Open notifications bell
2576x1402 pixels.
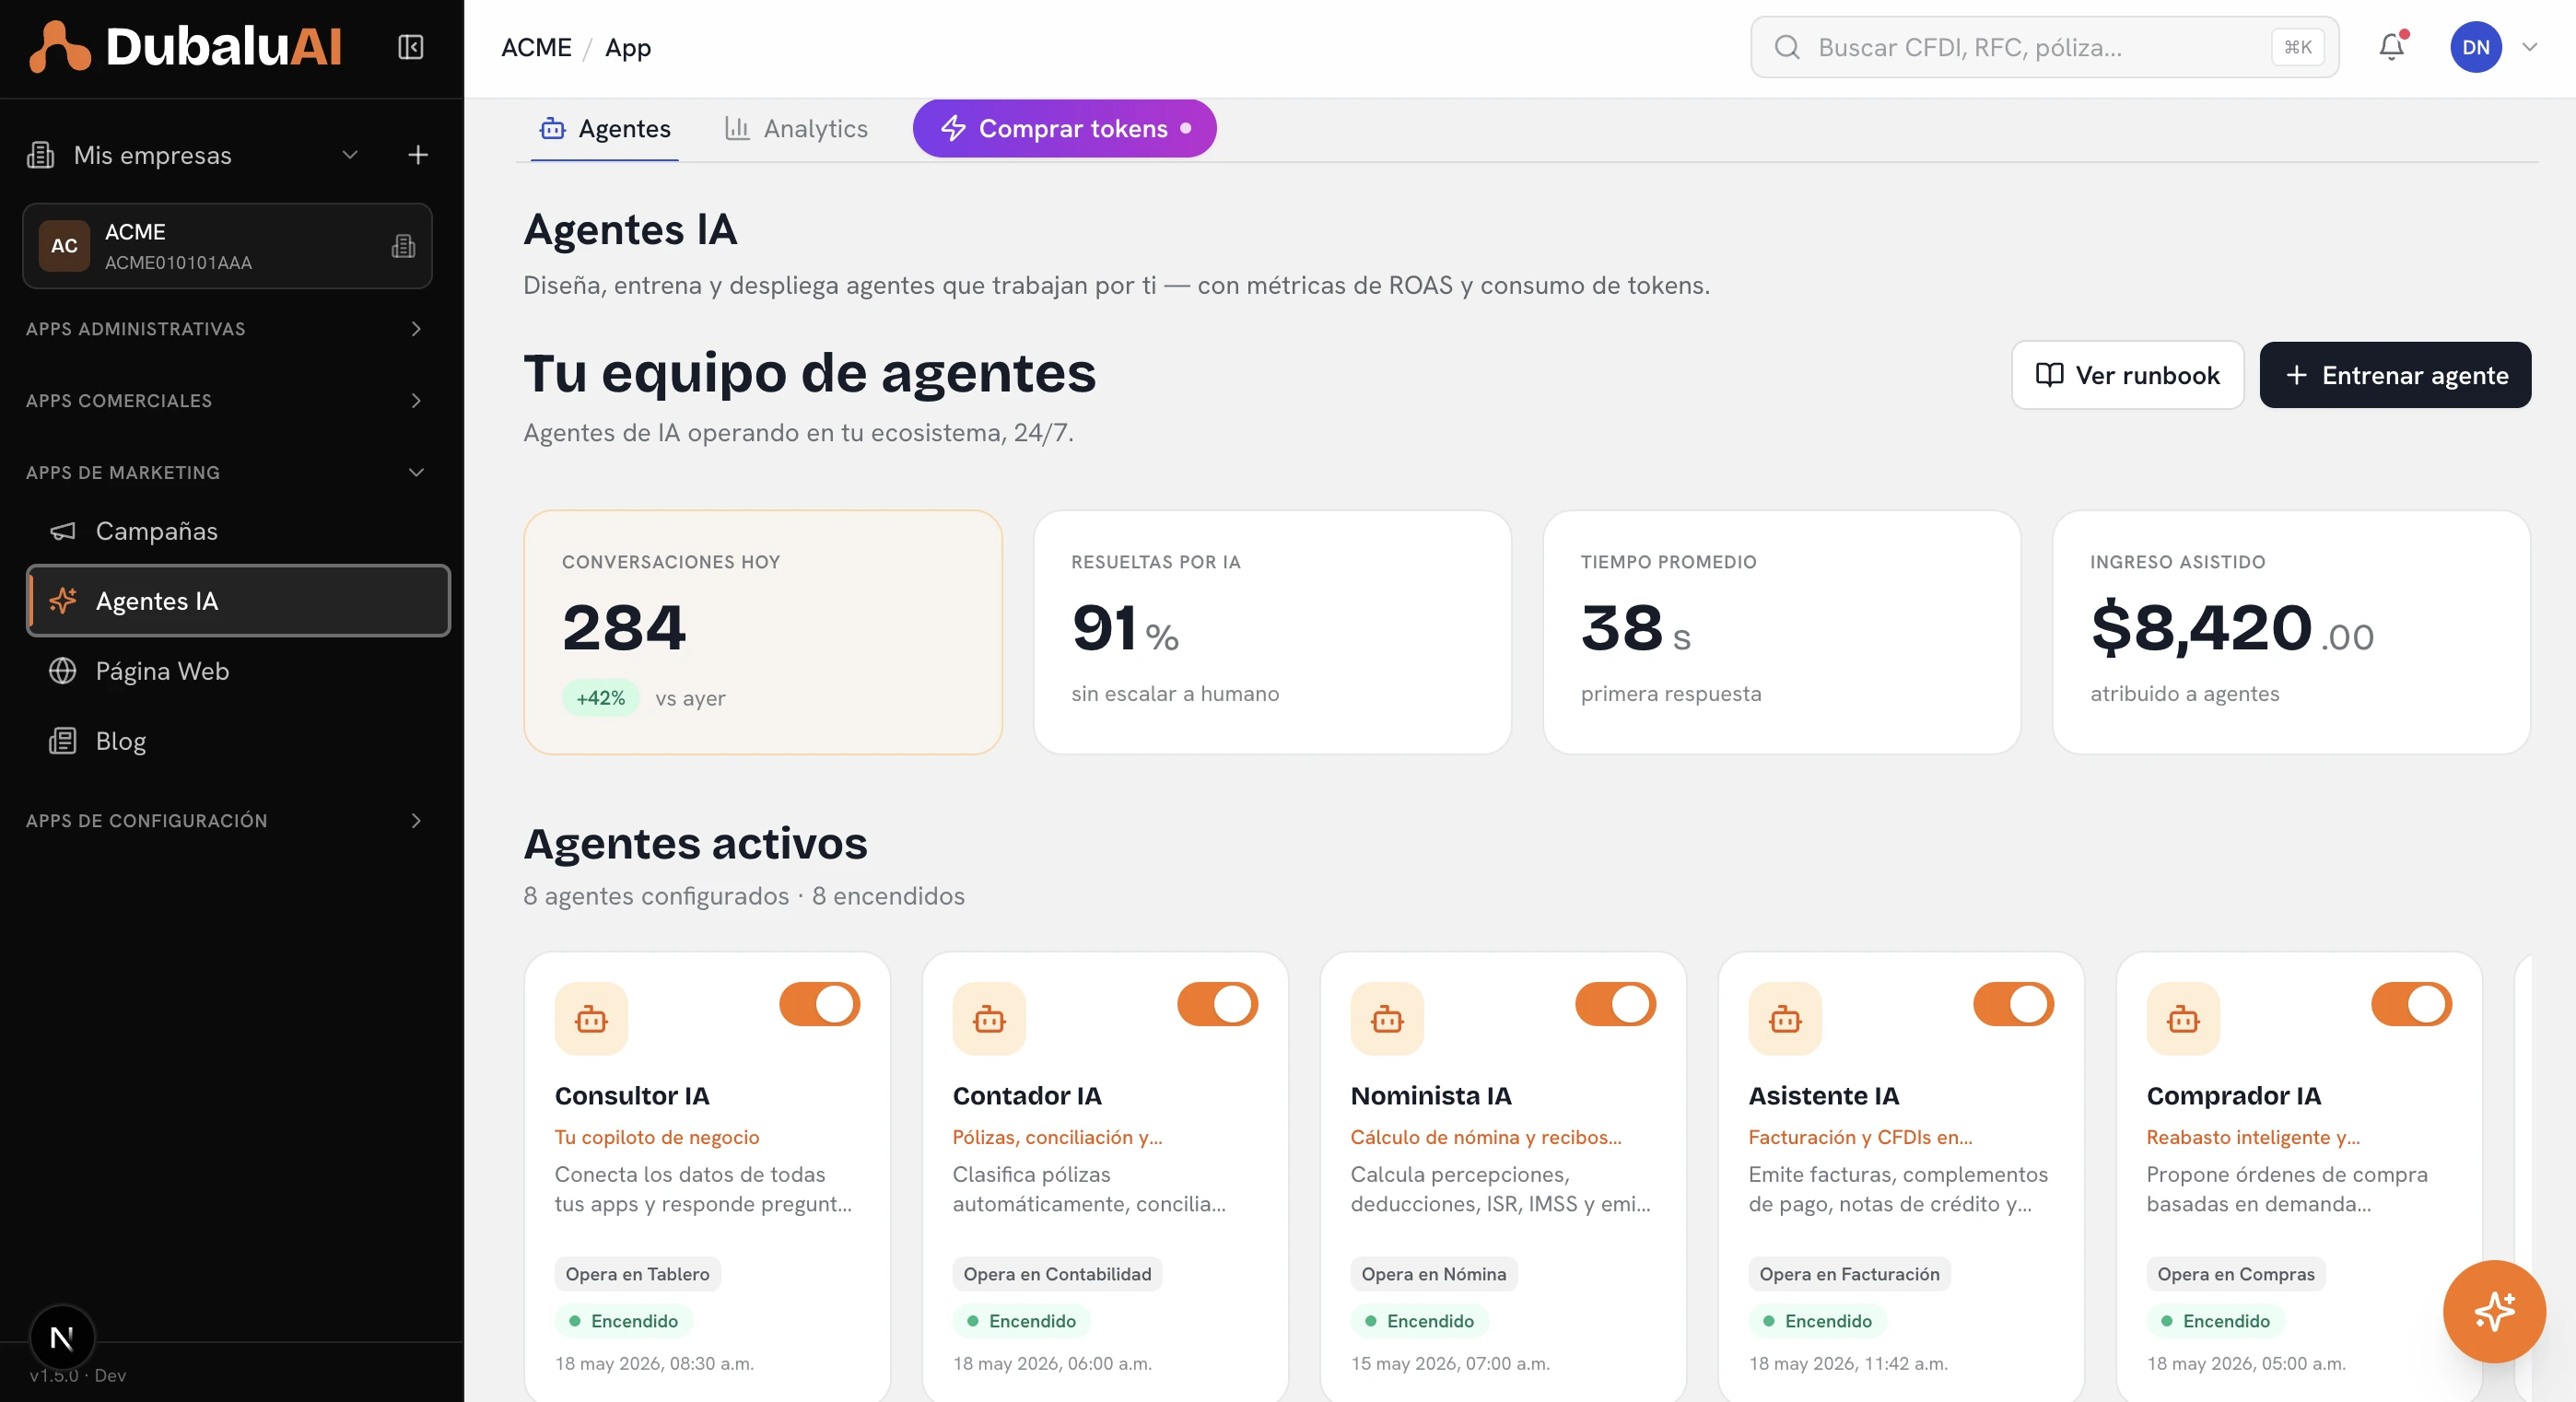click(x=2392, y=47)
